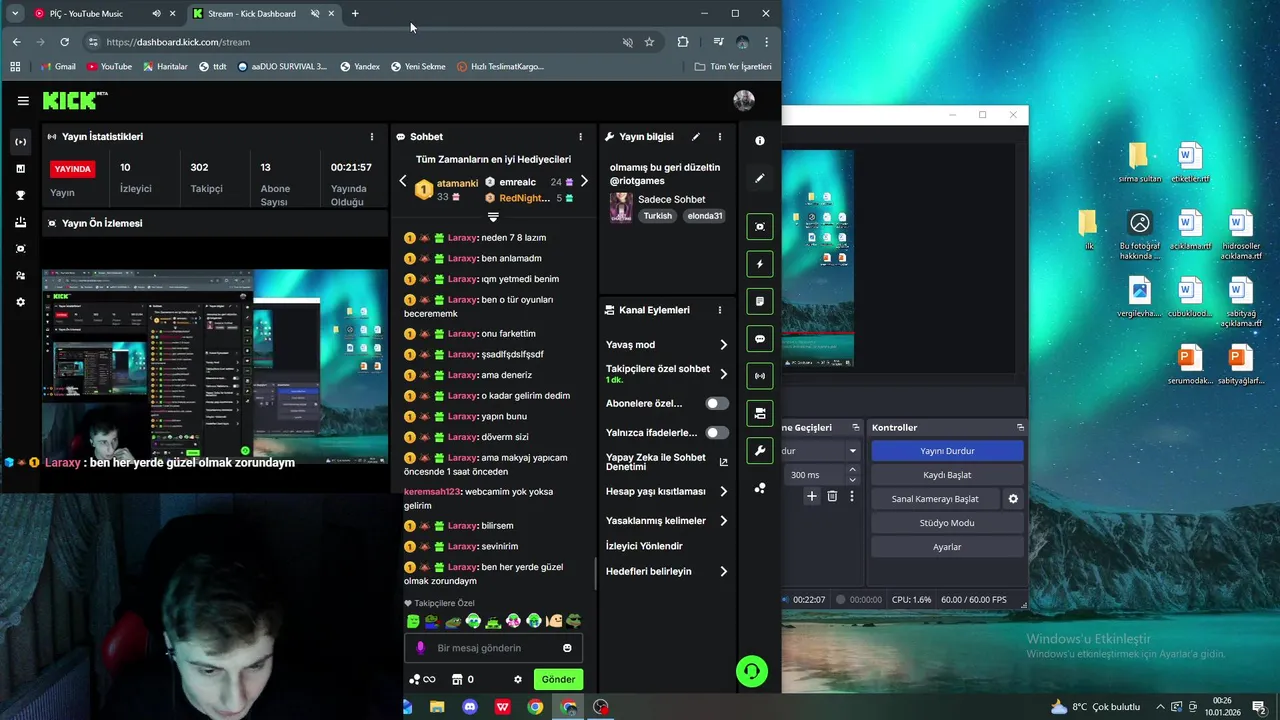Add a scene transition in OBS
1280x720 pixels.
click(812, 496)
